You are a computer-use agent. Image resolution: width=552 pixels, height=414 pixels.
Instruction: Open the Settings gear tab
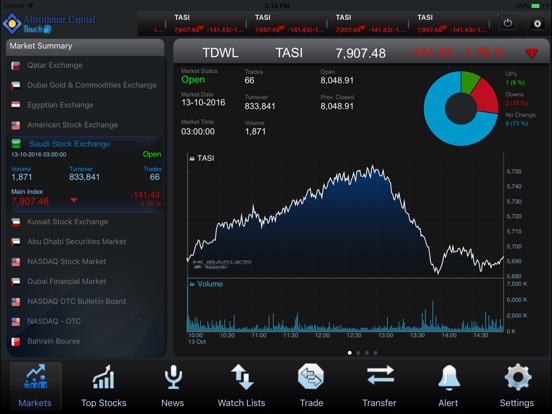[x=517, y=386]
